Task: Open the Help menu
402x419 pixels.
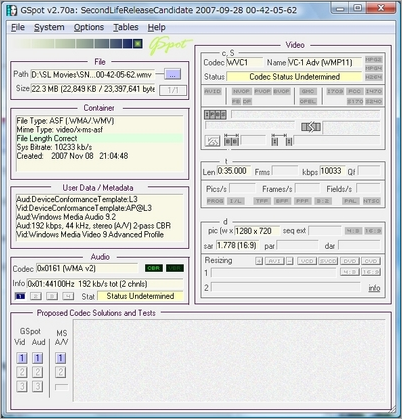Action: tap(157, 27)
